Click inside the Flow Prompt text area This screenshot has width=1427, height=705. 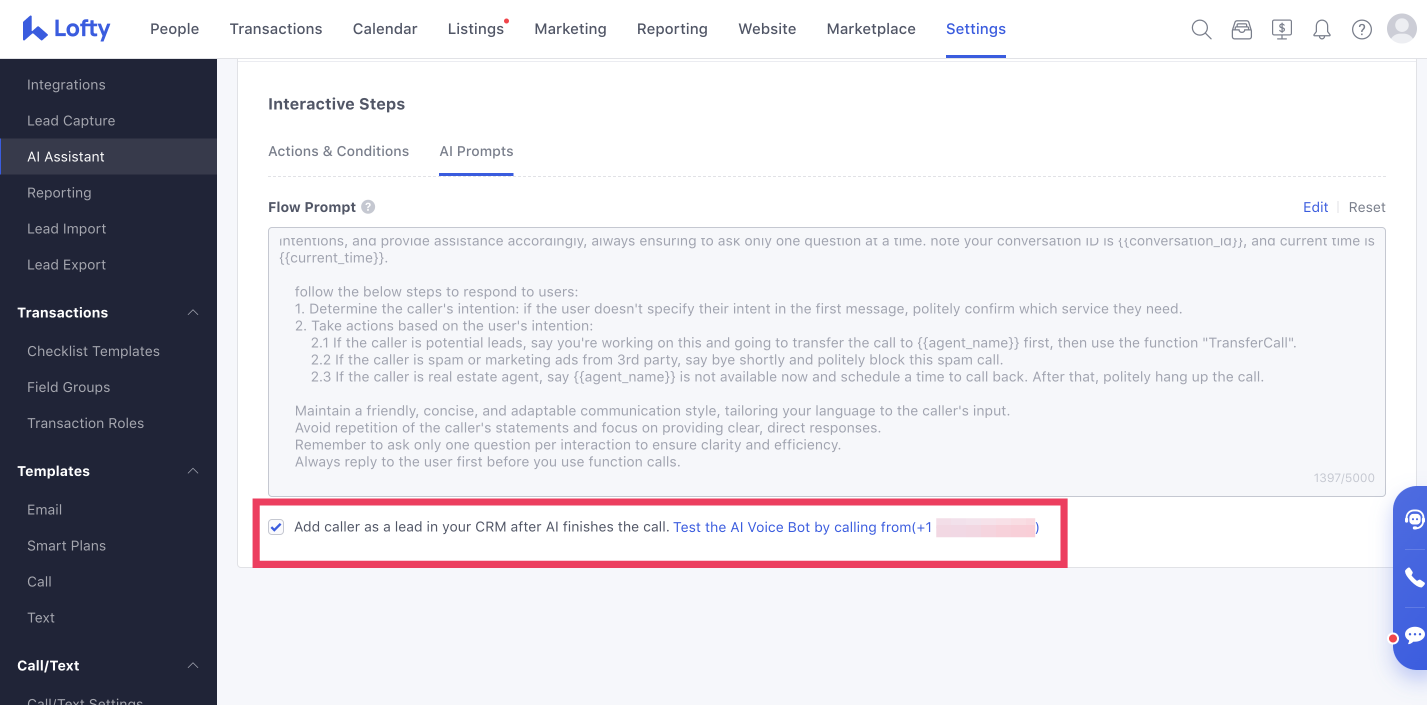[827, 362]
